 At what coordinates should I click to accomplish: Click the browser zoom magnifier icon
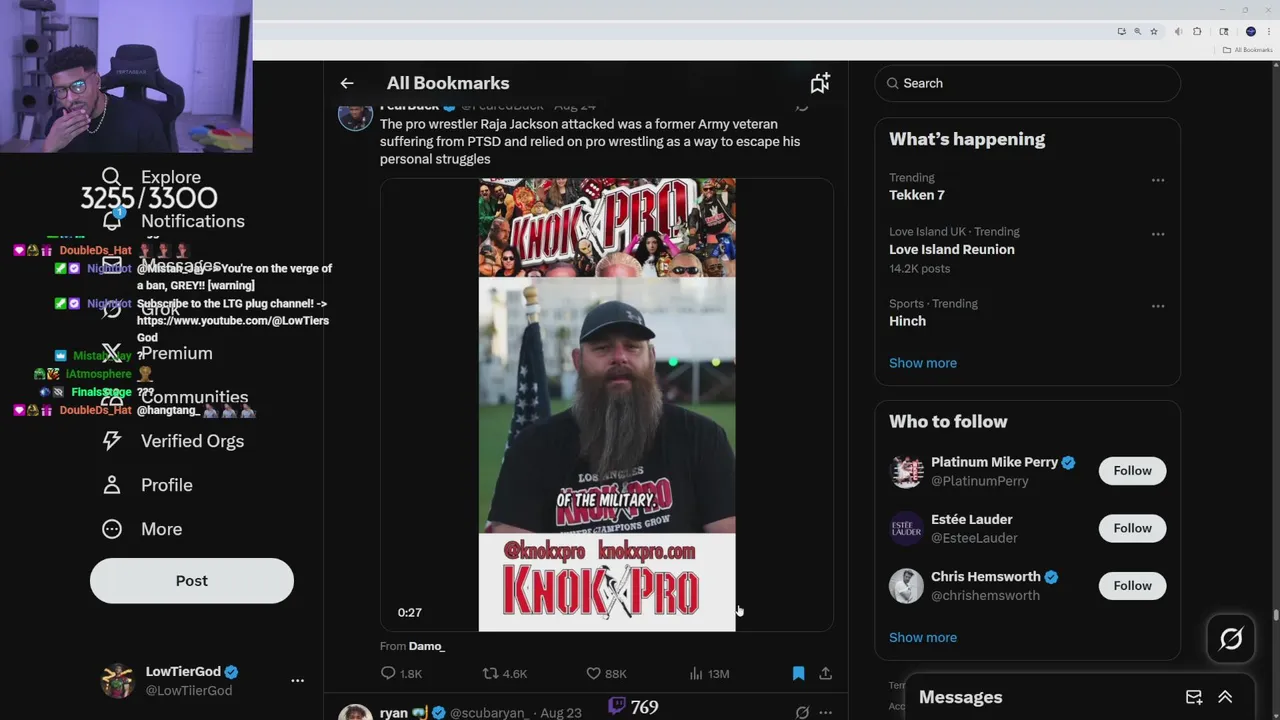pos(1137,32)
